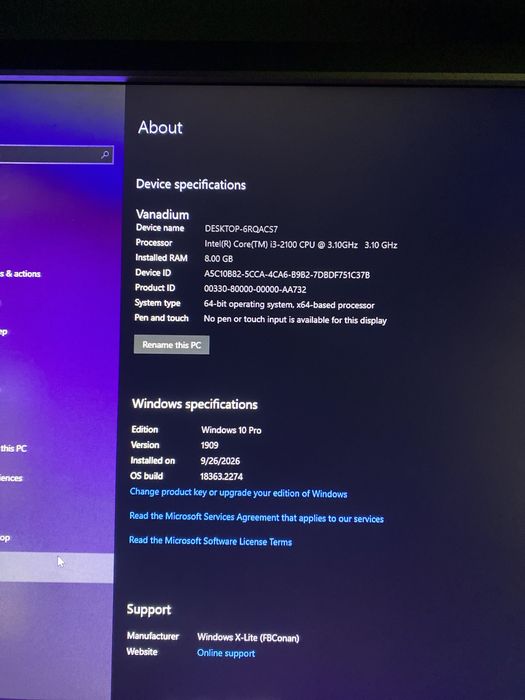The height and width of the screenshot is (700, 525).
Task: Click the Product ID value 00330-80000-00000-AA732
Action: pos(255,289)
